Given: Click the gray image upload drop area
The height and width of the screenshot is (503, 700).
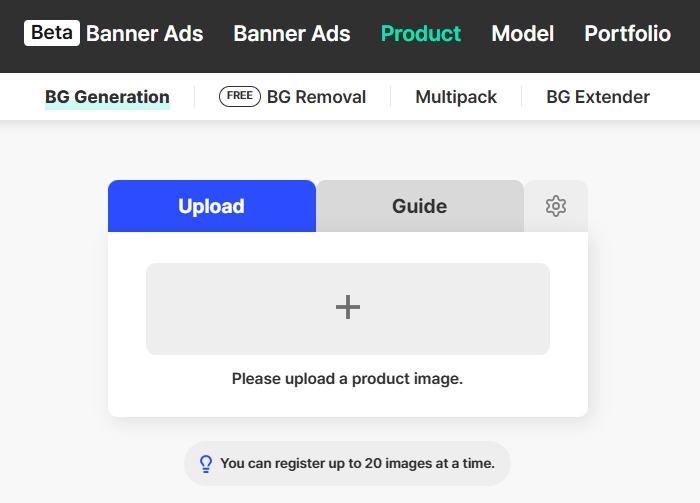Looking at the screenshot, I should (348, 309).
